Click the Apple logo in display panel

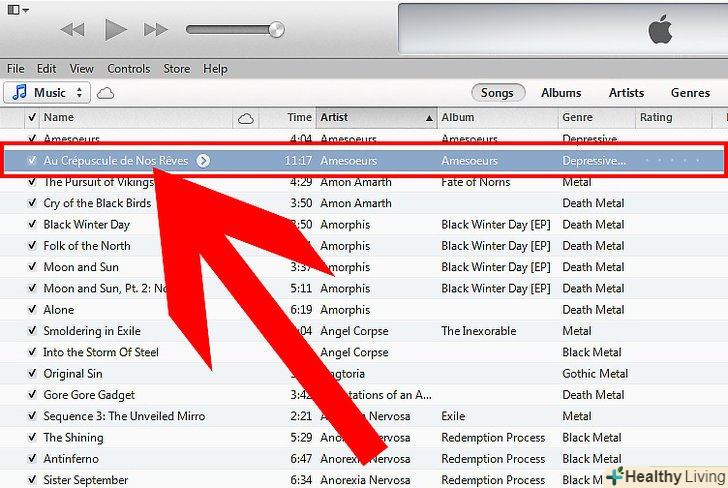tap(660, 29)
